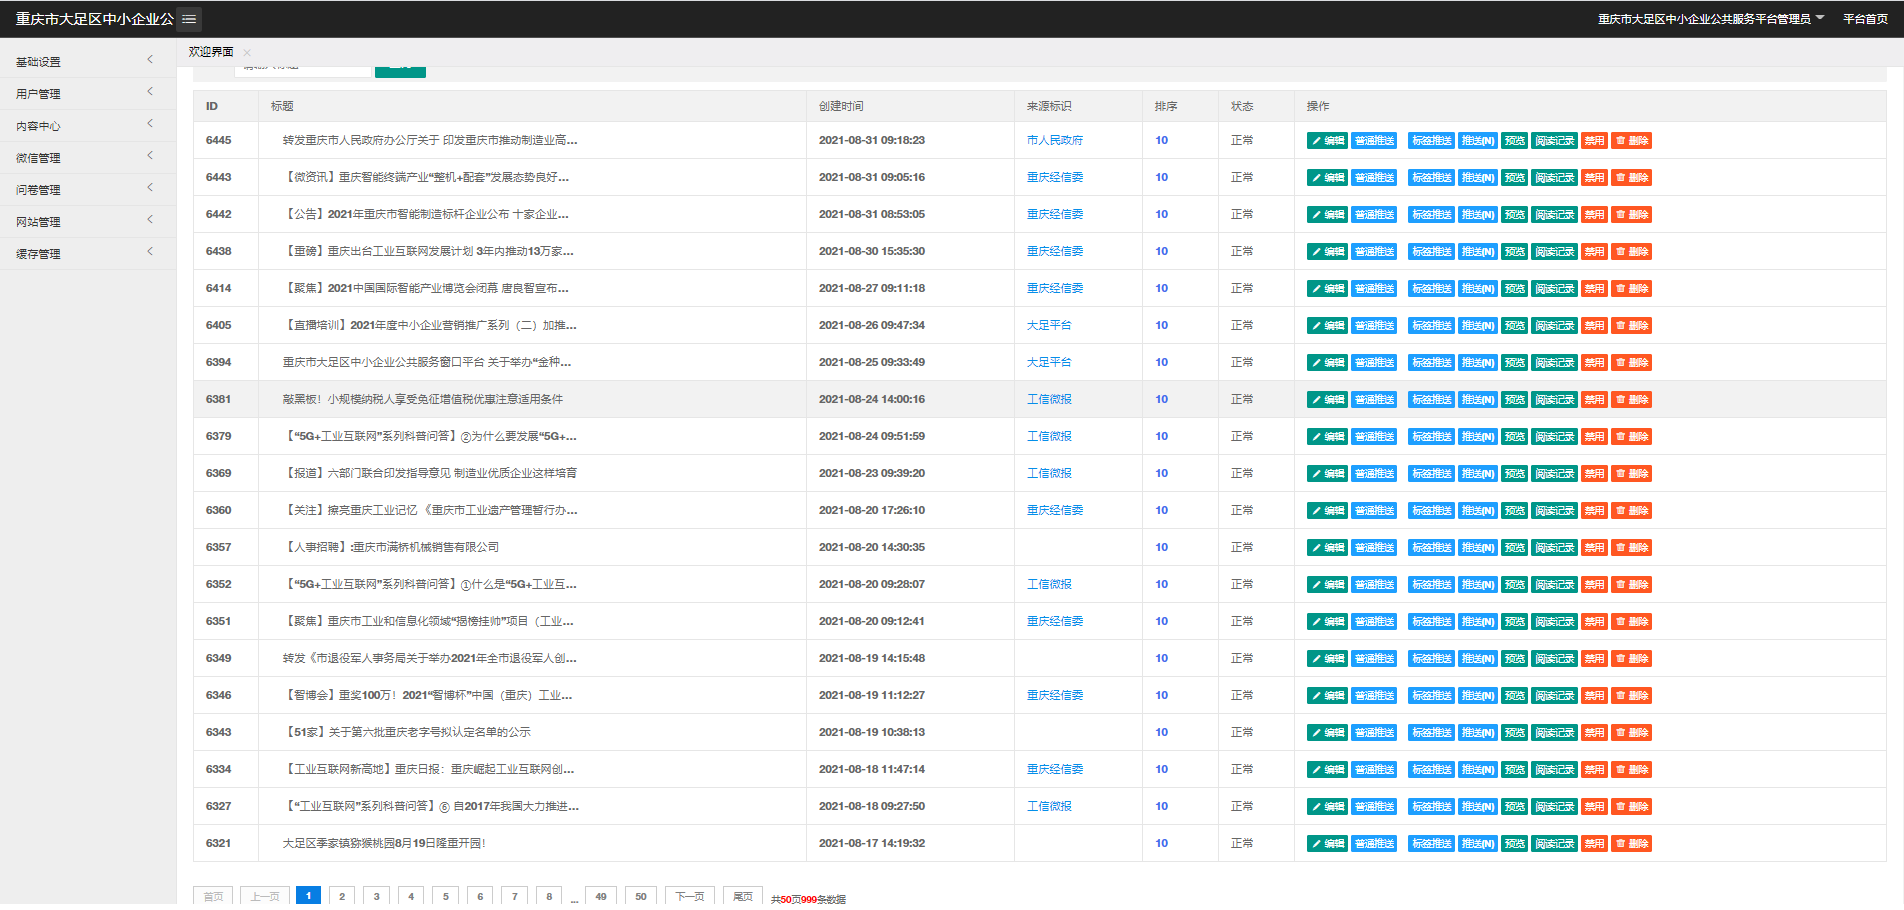Viewport: 1904px width, 910px height.
Task: Click the 下一页 next page button
Action: 690,897
